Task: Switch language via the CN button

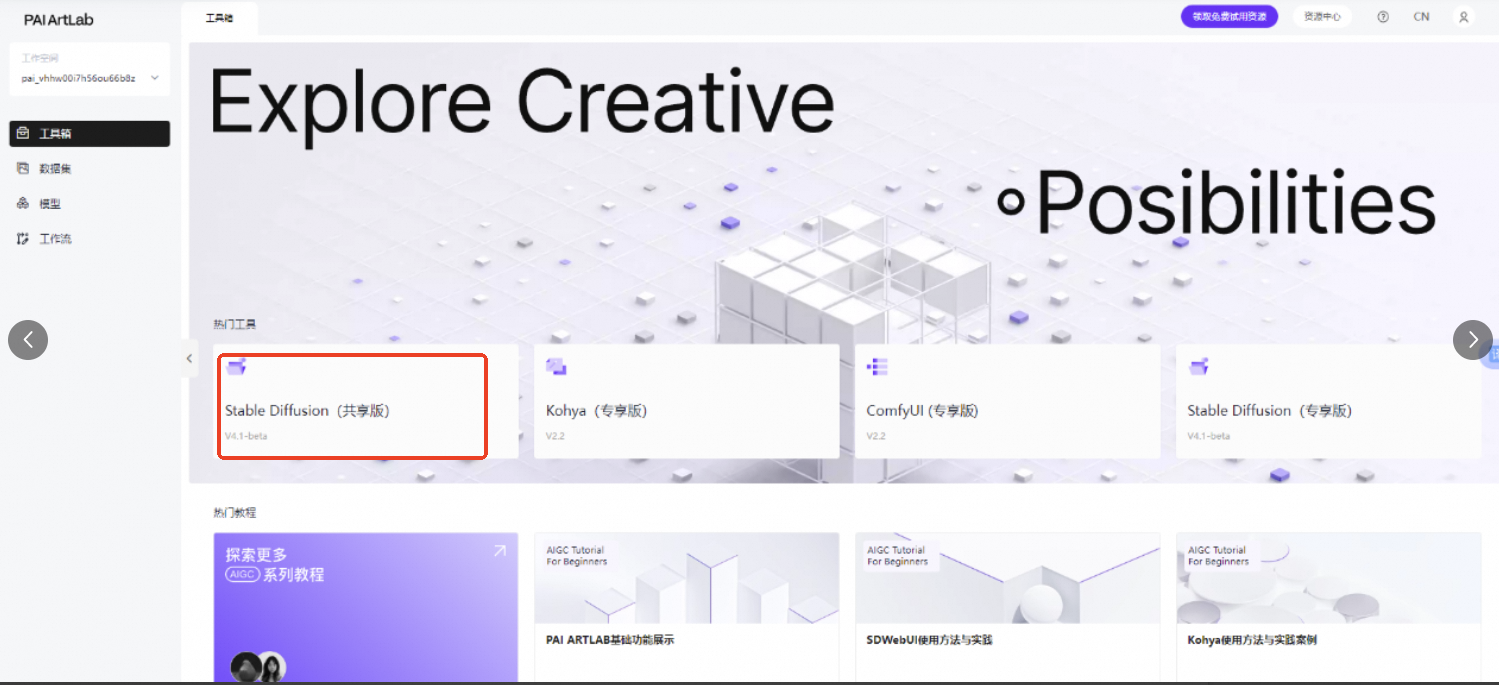Action: [x=1421, y=17]
